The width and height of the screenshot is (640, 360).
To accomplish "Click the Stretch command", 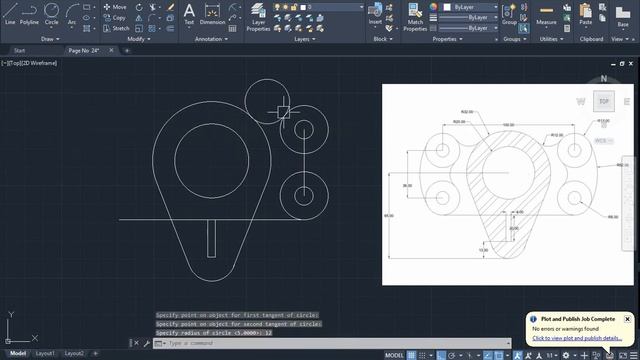I will pos(116,29).
